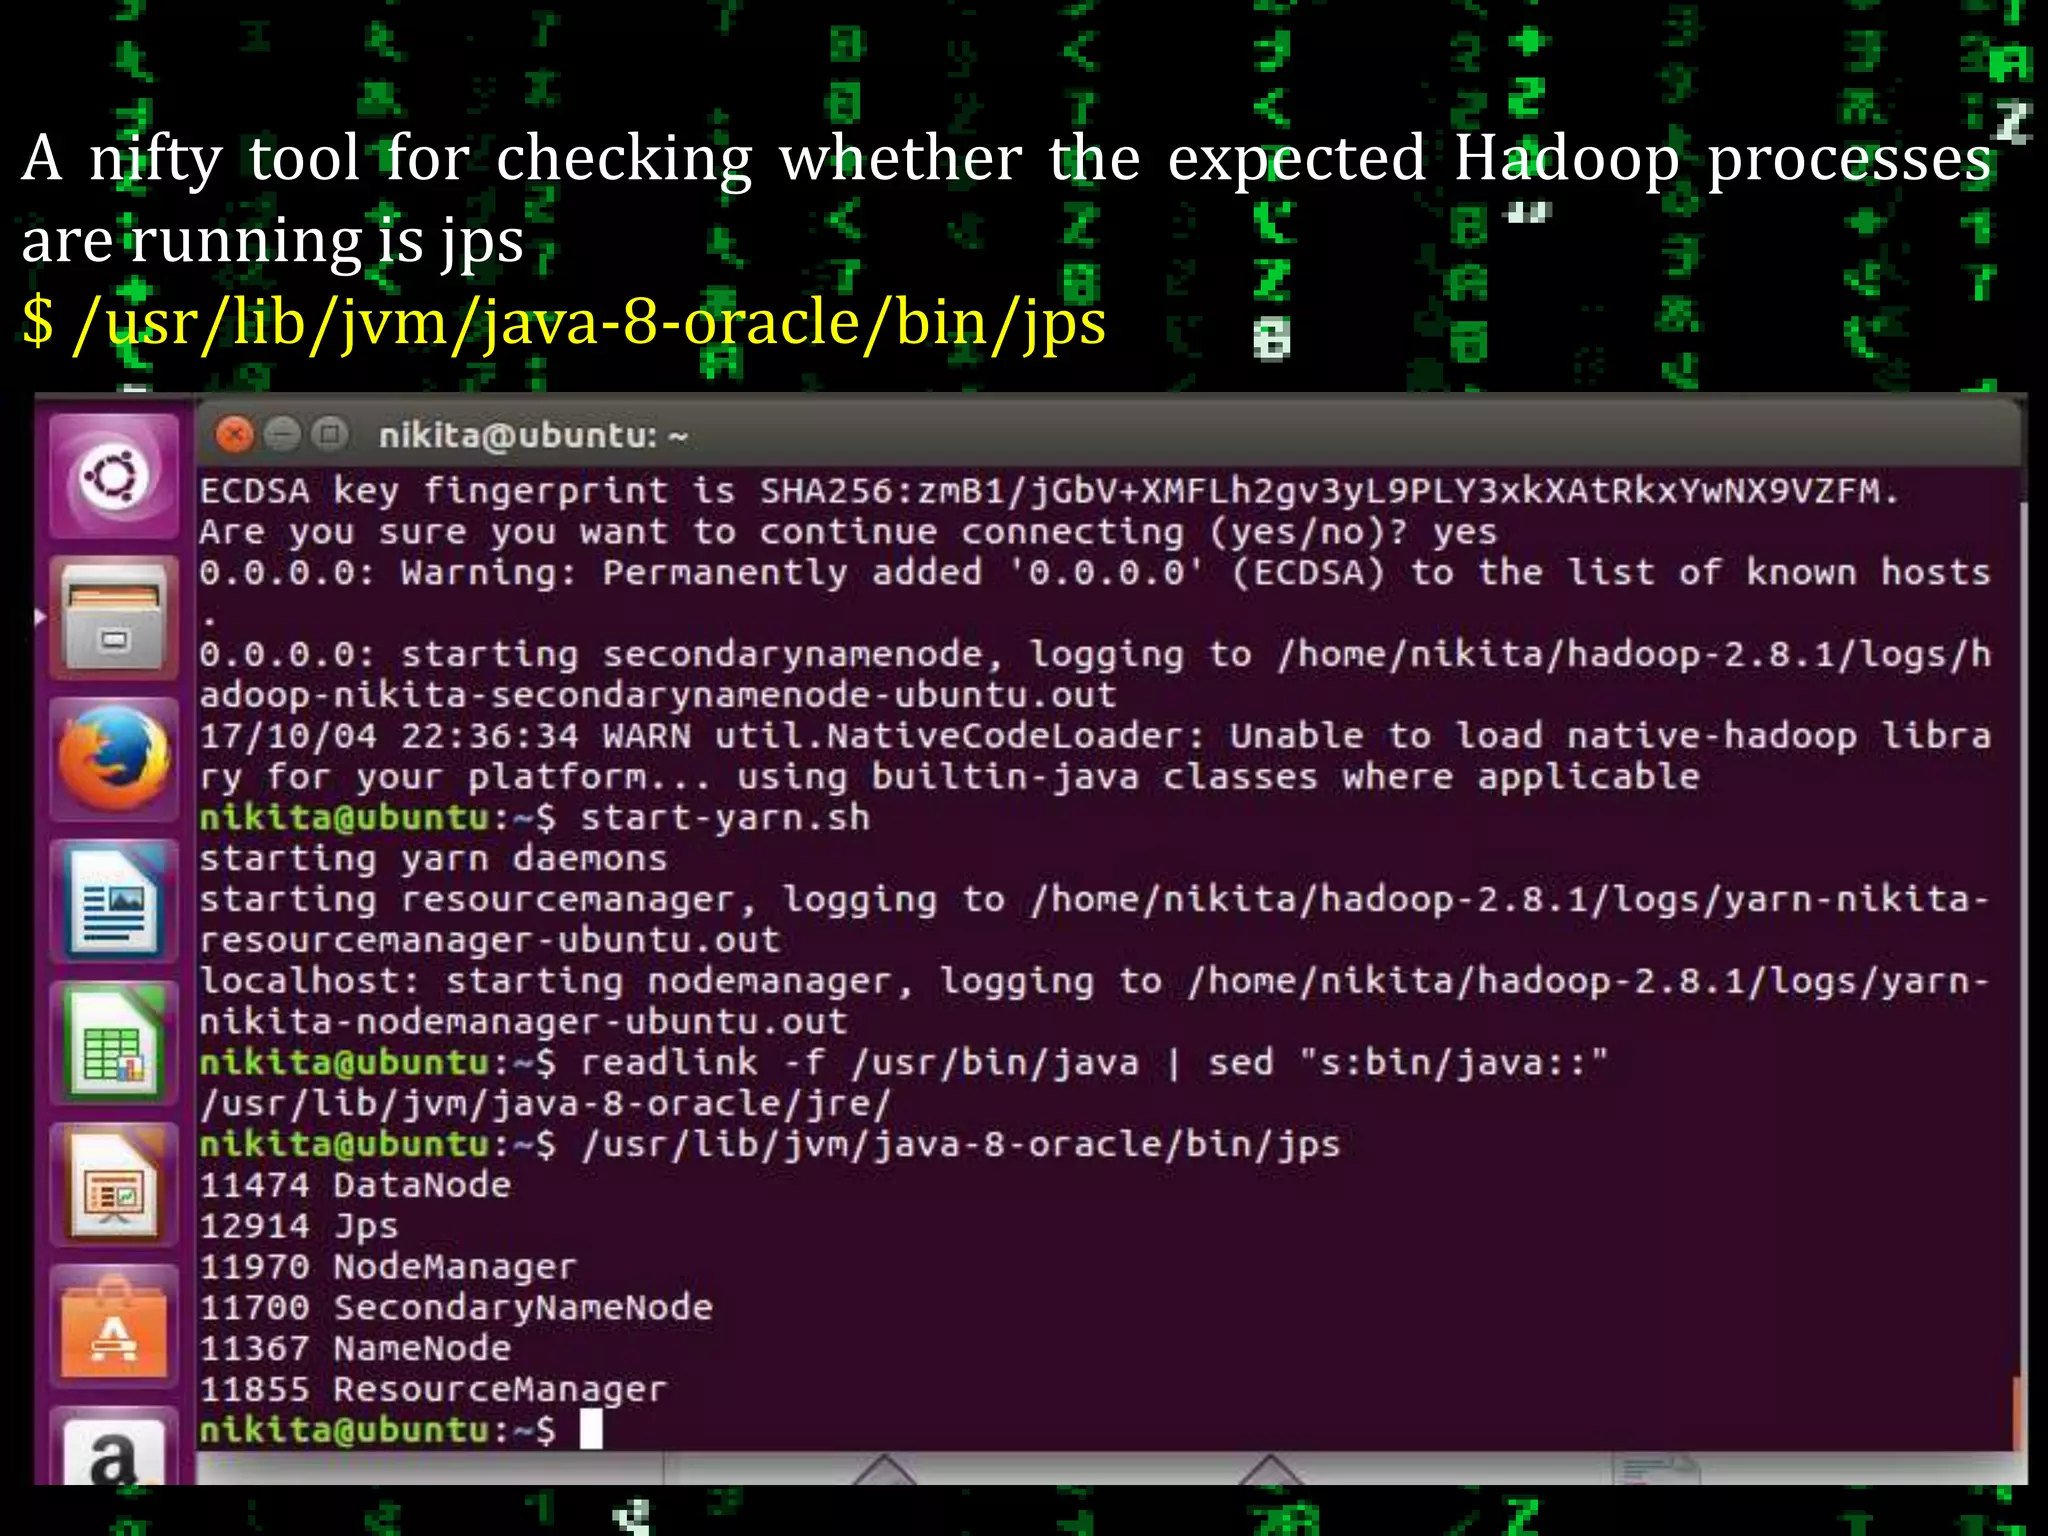Click '/usr/lib/jvm/java-8-oracle/jre/' output line
The image size is (2048, 1536).
click(x=545, y=1104)
